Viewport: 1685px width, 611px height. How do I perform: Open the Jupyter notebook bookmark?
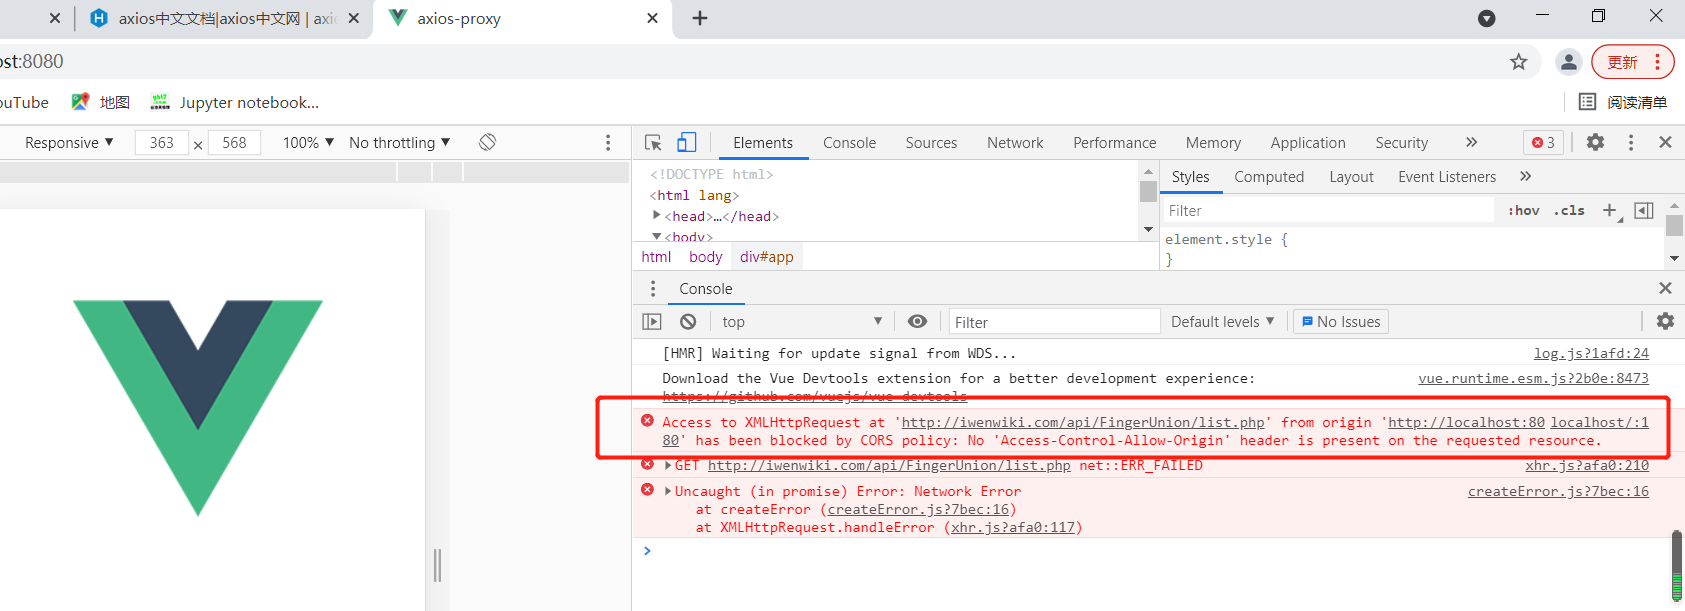[235, 102]
